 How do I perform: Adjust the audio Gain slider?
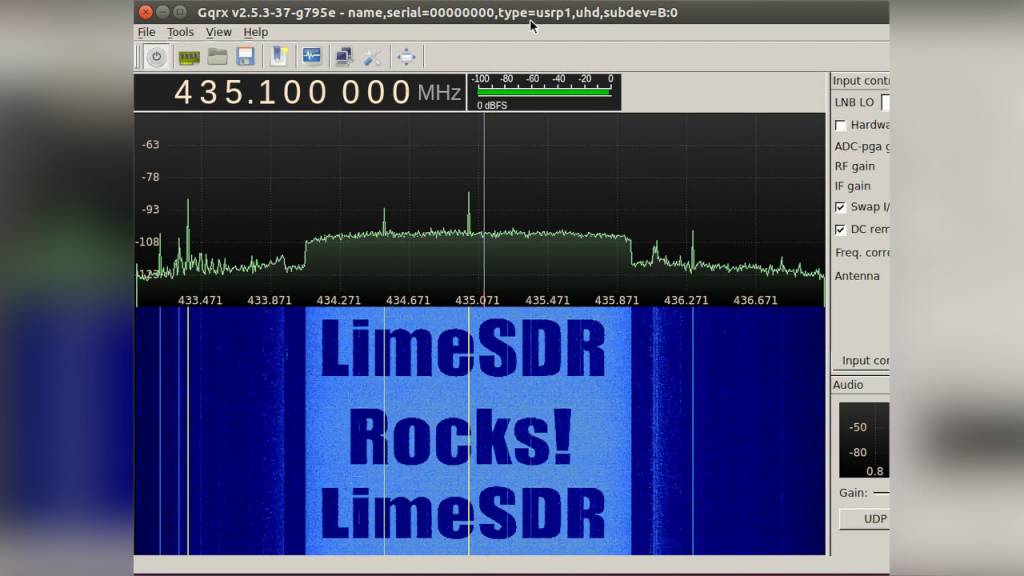click(x=881, y=493)
